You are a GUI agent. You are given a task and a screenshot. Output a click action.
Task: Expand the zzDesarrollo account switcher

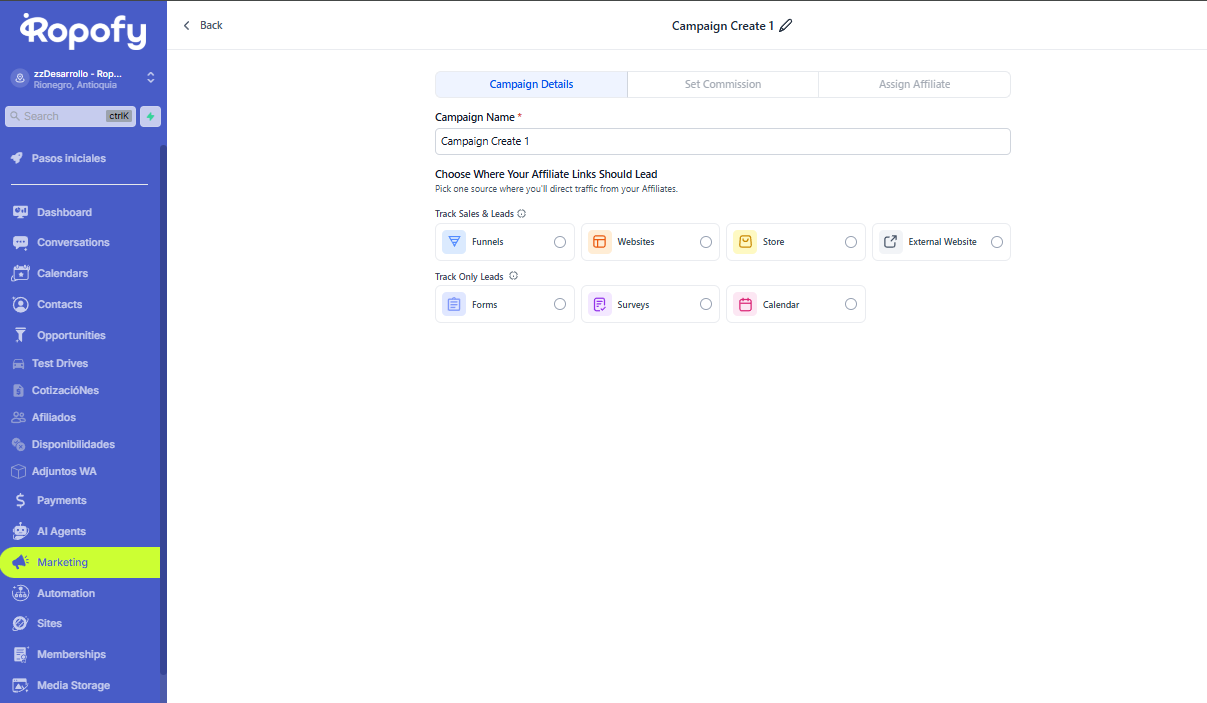(x=150, y=78)
